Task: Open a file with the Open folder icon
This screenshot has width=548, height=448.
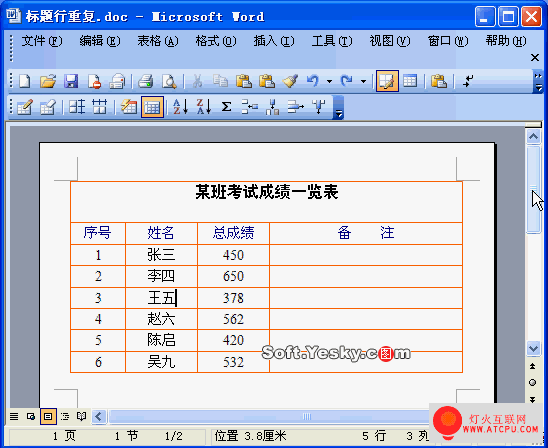Action: [48, 81]
